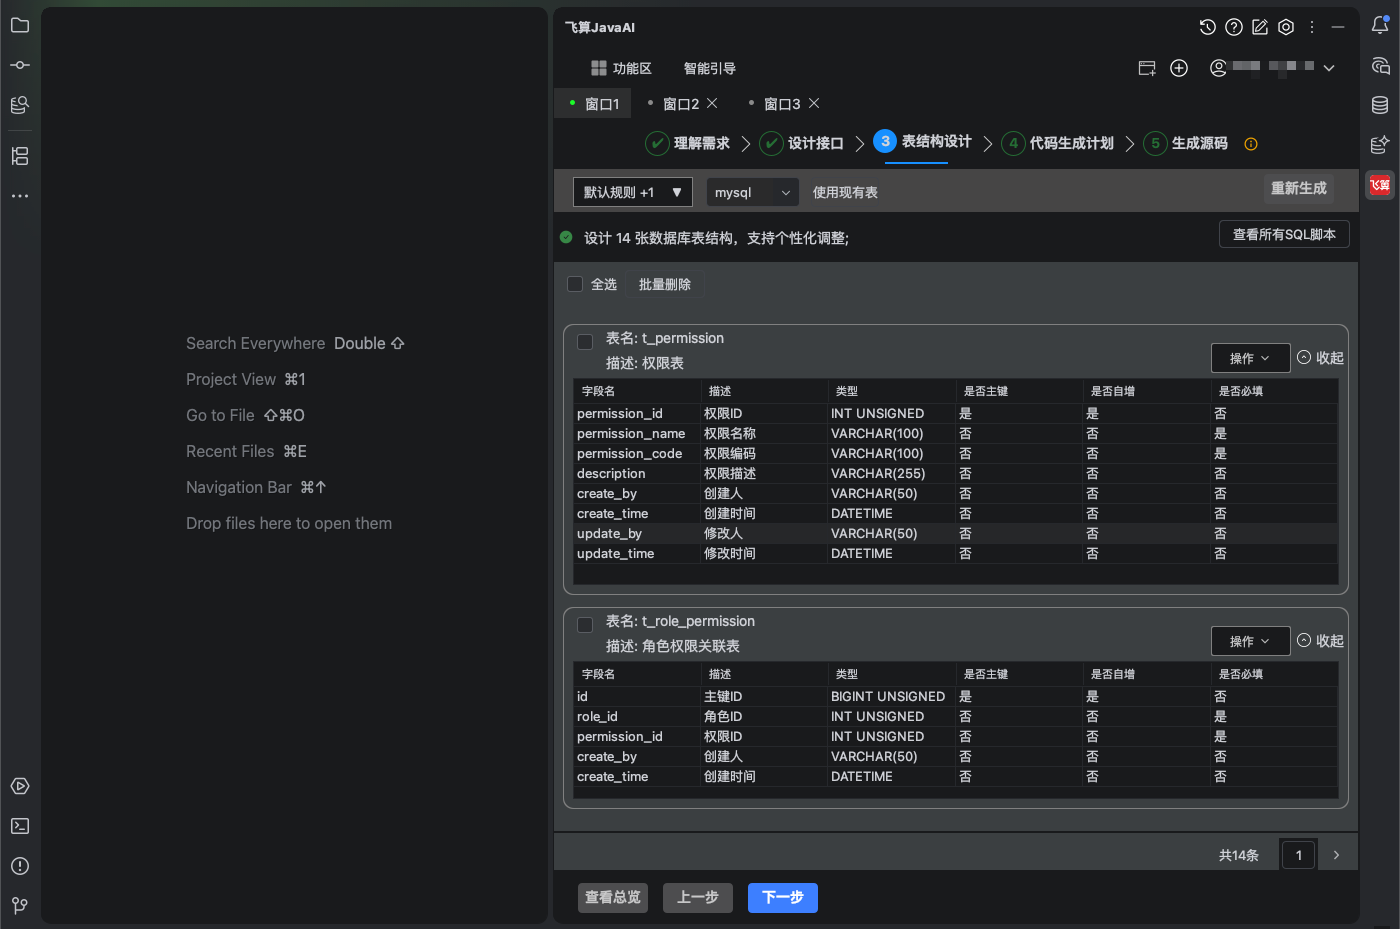Screen dimensions: 1400x929
Task: Click the 使用现有表 link
Action: 845,192
